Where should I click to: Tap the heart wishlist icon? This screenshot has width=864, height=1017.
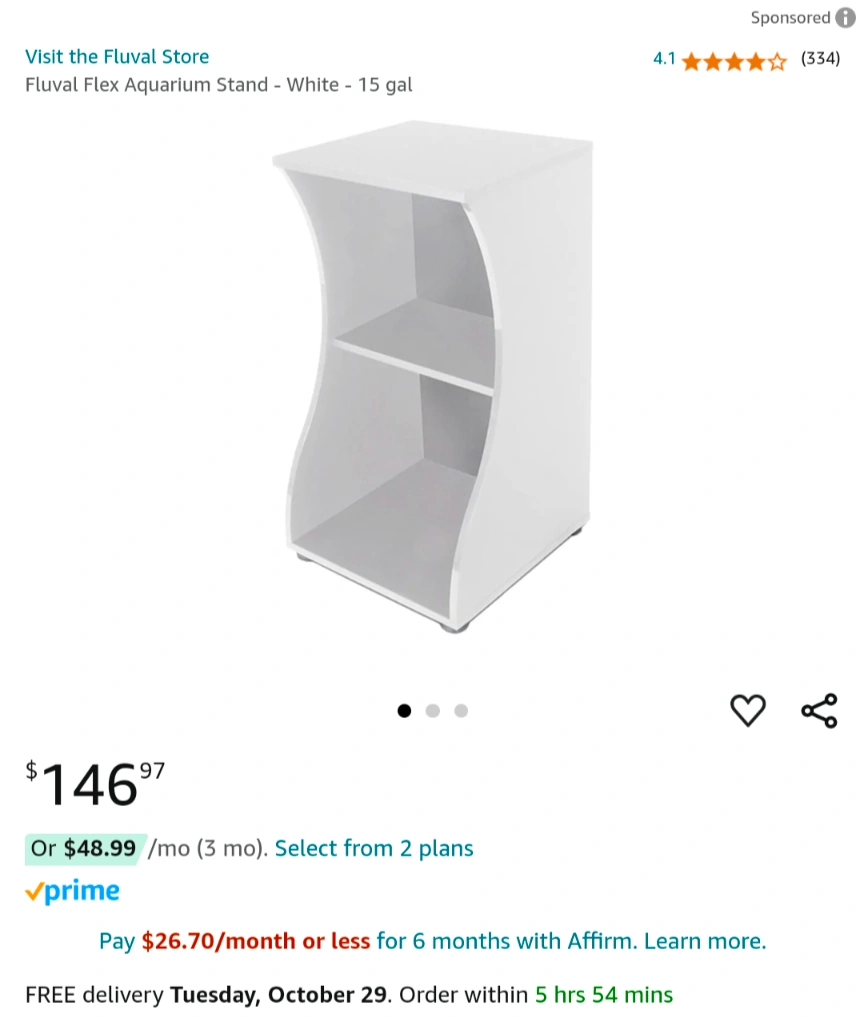pos(748,710)
